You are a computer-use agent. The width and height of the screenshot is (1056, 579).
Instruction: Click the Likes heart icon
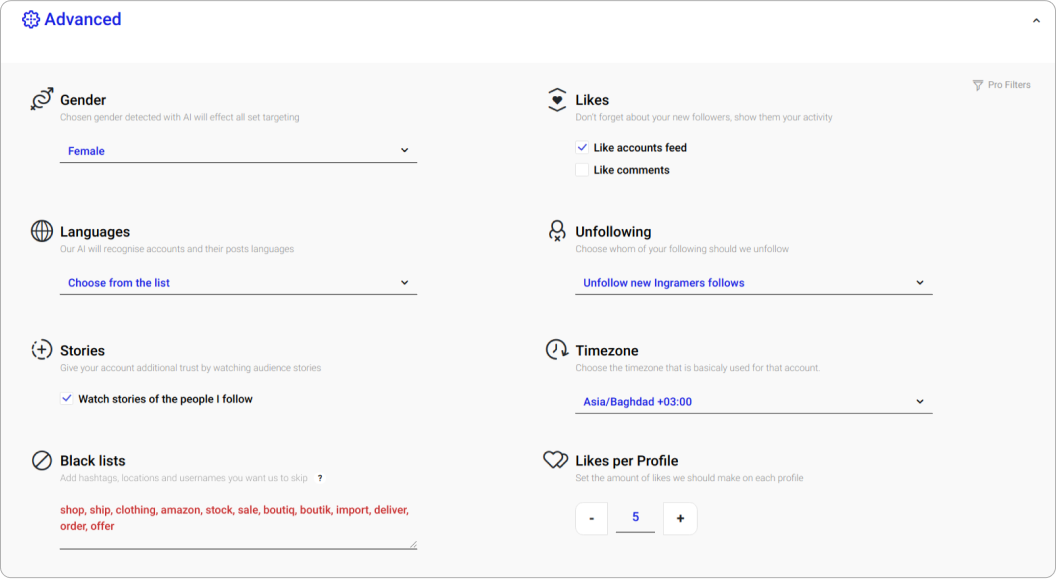coord(557,99)
